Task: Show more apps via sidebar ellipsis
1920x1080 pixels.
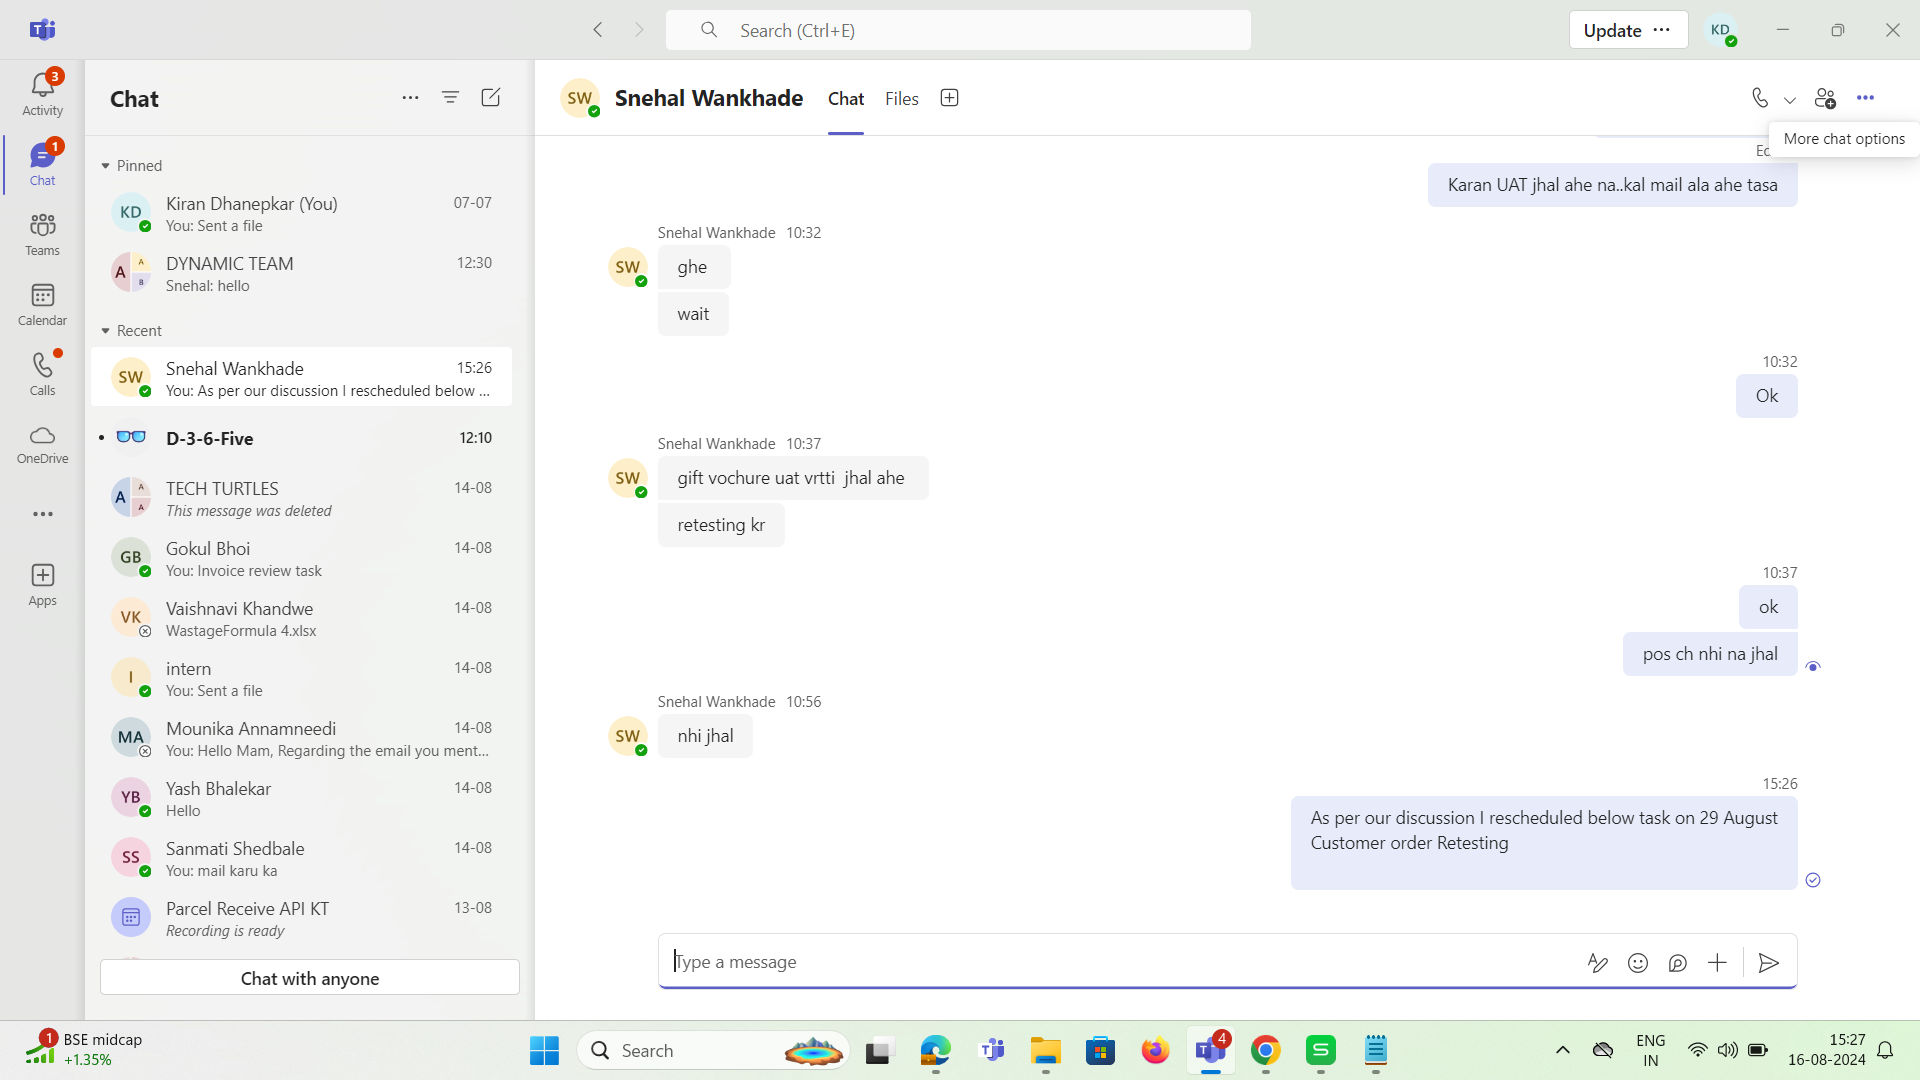Action: [42, 514]
